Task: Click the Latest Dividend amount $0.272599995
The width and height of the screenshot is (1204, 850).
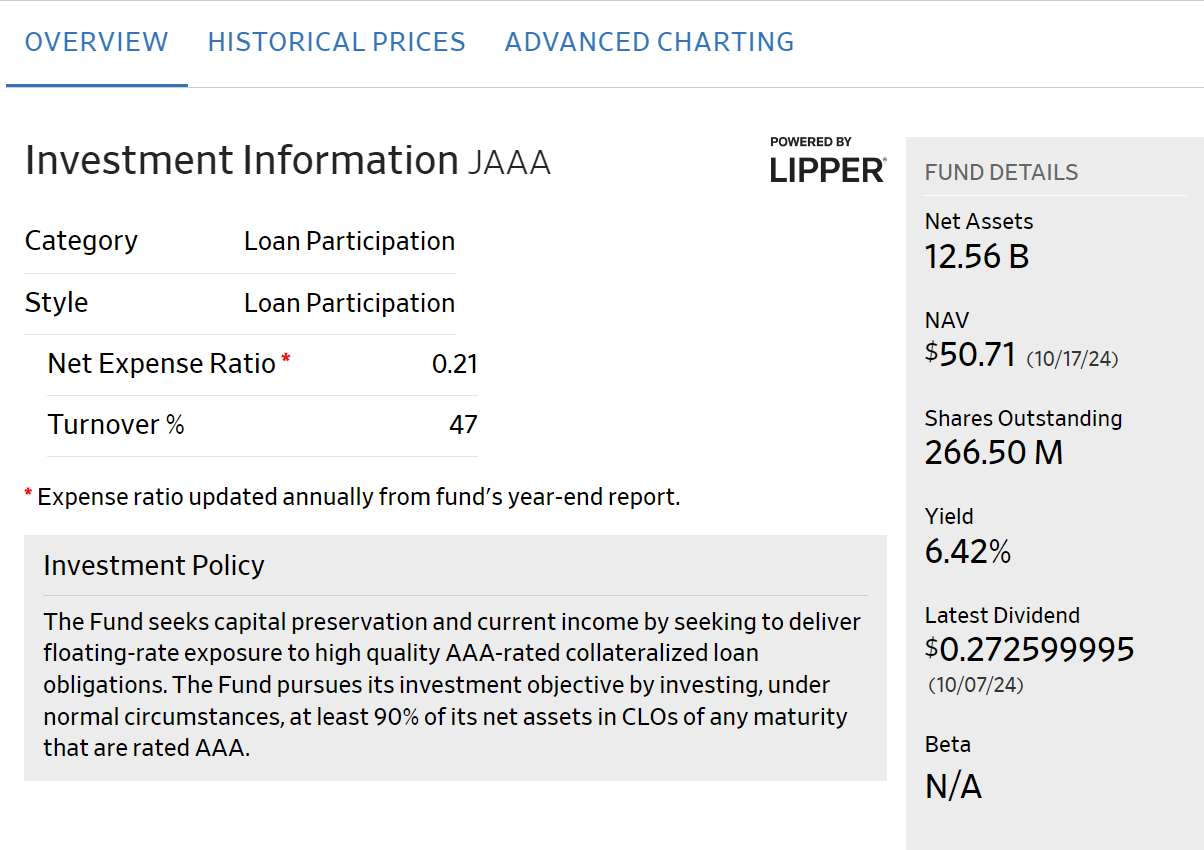Action: pyautogui.click(x=1030, y=649)
